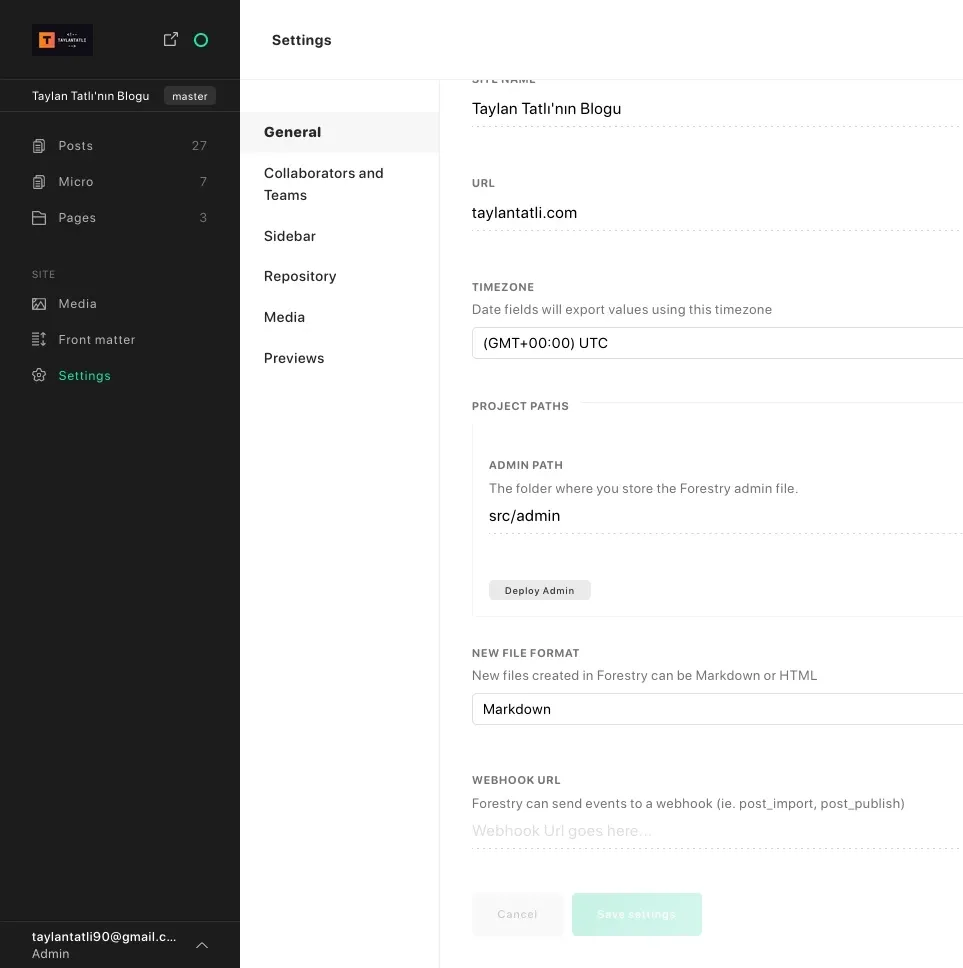Open site in new window icon
Image resolution: width=963 pixels, height=968 pixels.
pos(171,39)
